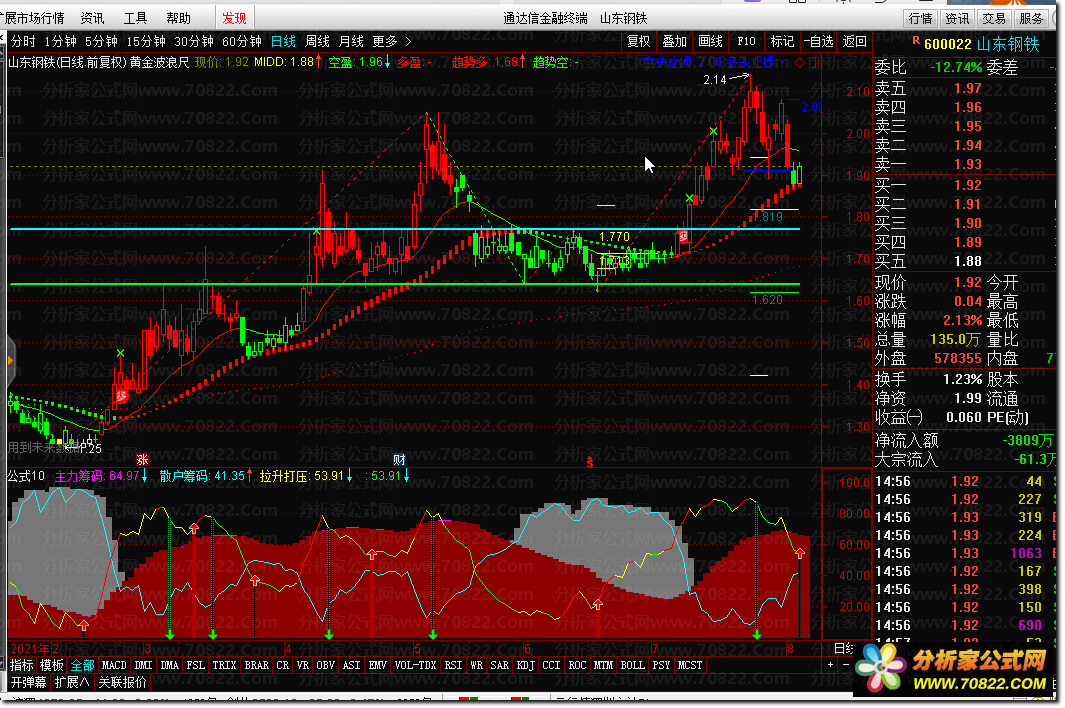
Task: Select the 30分钟 period
Action: pos(194,41)
